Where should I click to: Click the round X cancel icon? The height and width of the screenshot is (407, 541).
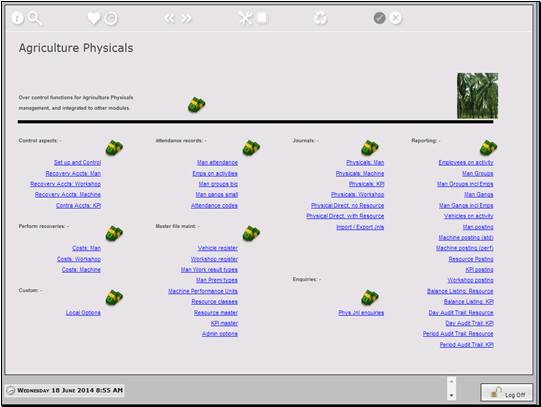point(395,18)
